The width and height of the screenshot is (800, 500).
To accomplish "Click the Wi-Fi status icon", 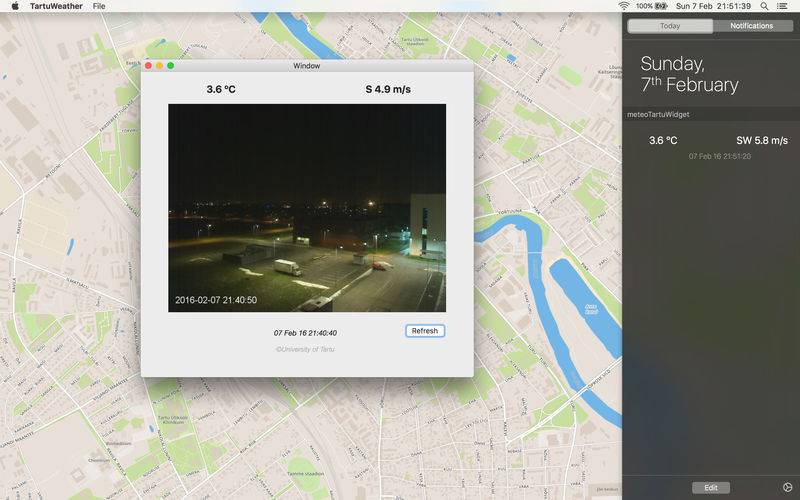I will tap(623, 6).
